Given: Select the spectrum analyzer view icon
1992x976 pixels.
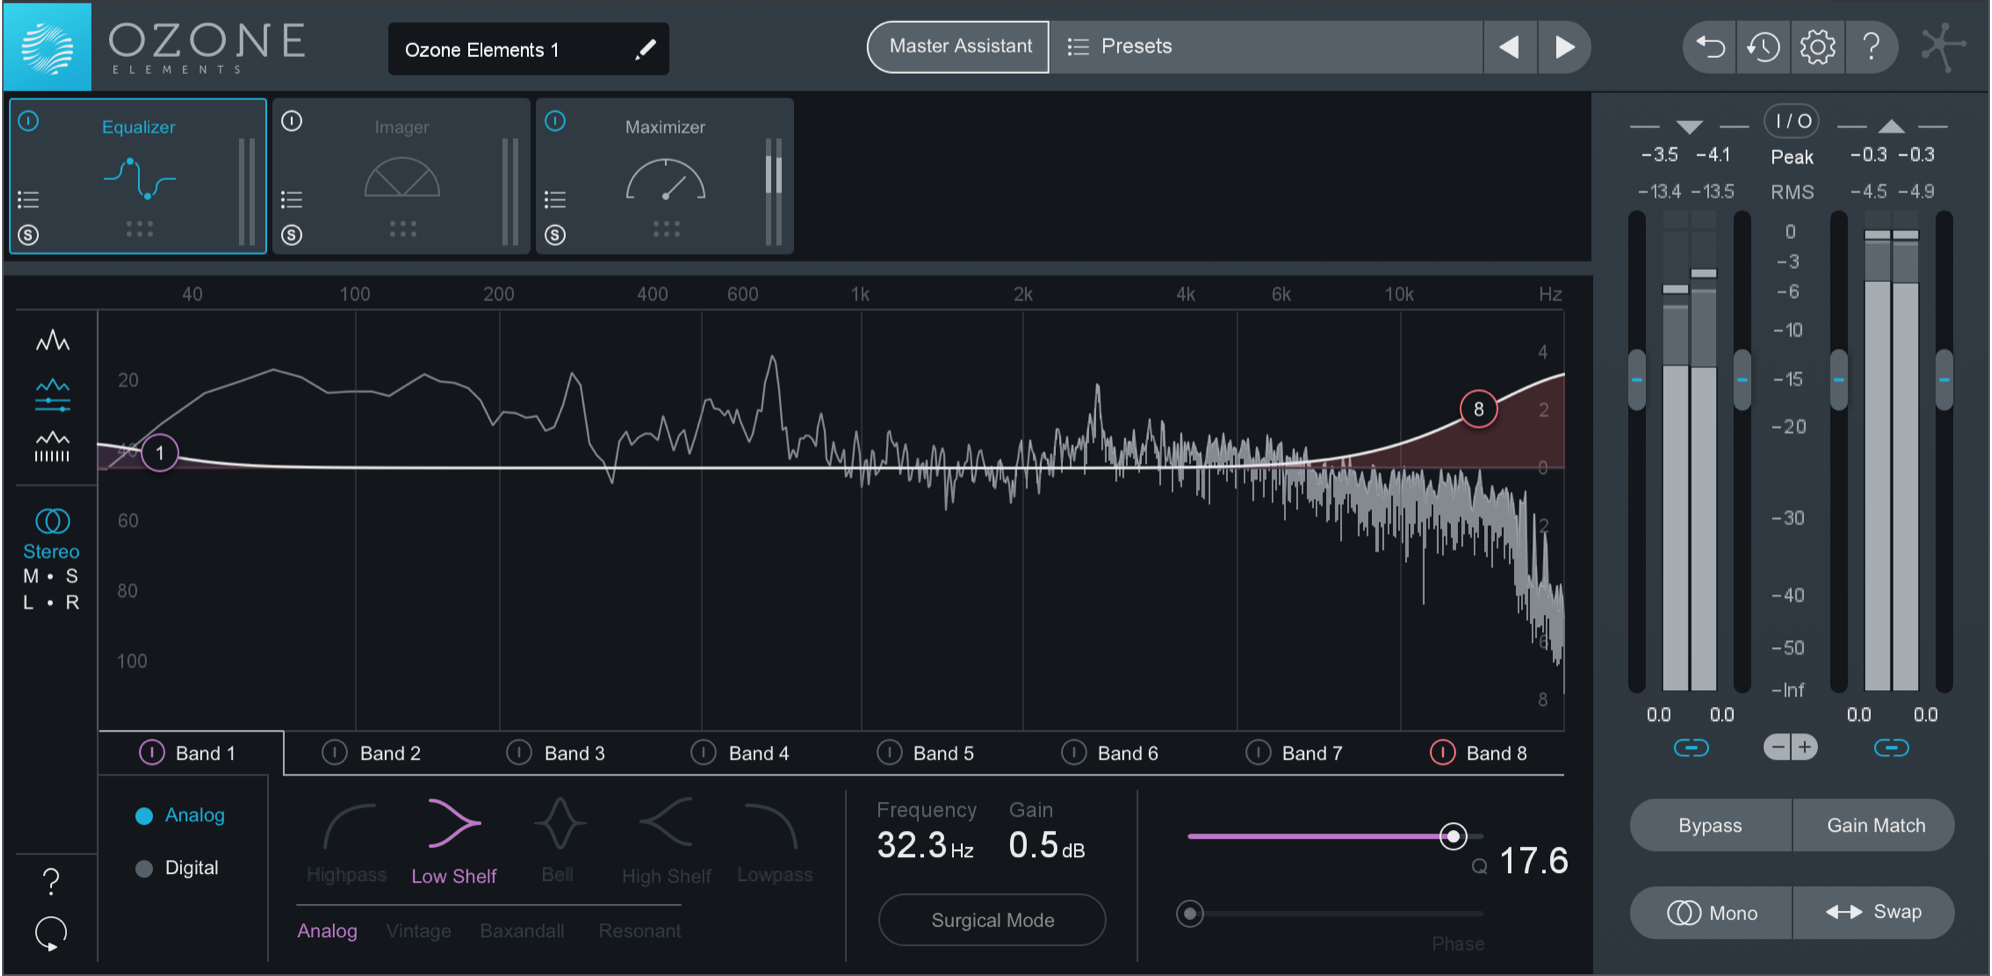Looking at the screenshot, I should tap(52, 341).
